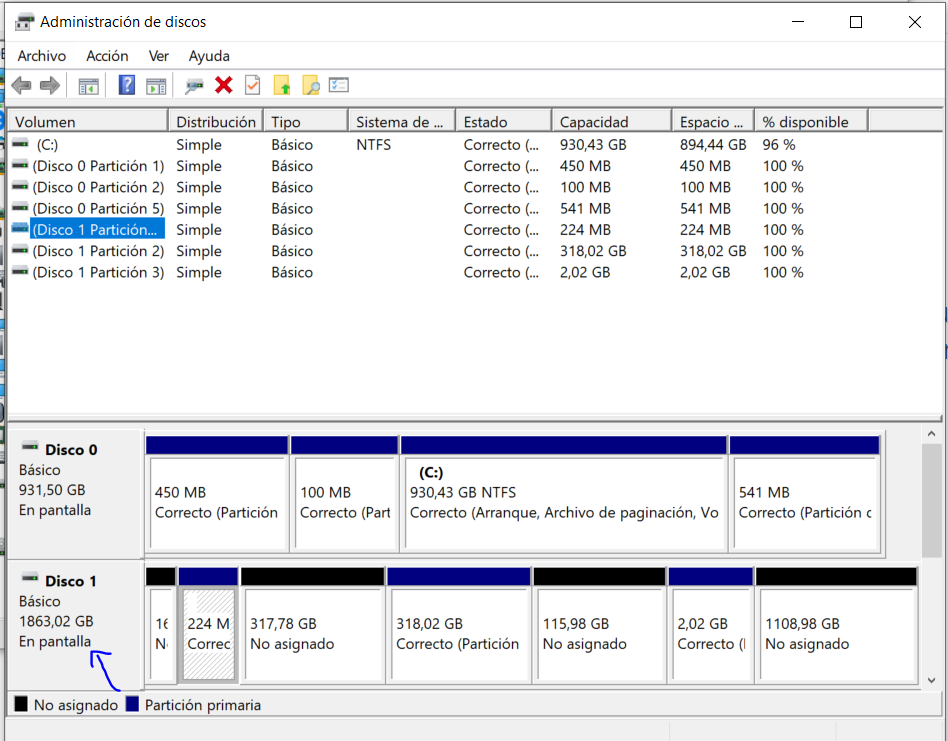The image size is (948, 741).
Task: Select the hatched 224 MB partition on Disco 1
Action: (208, 625)
